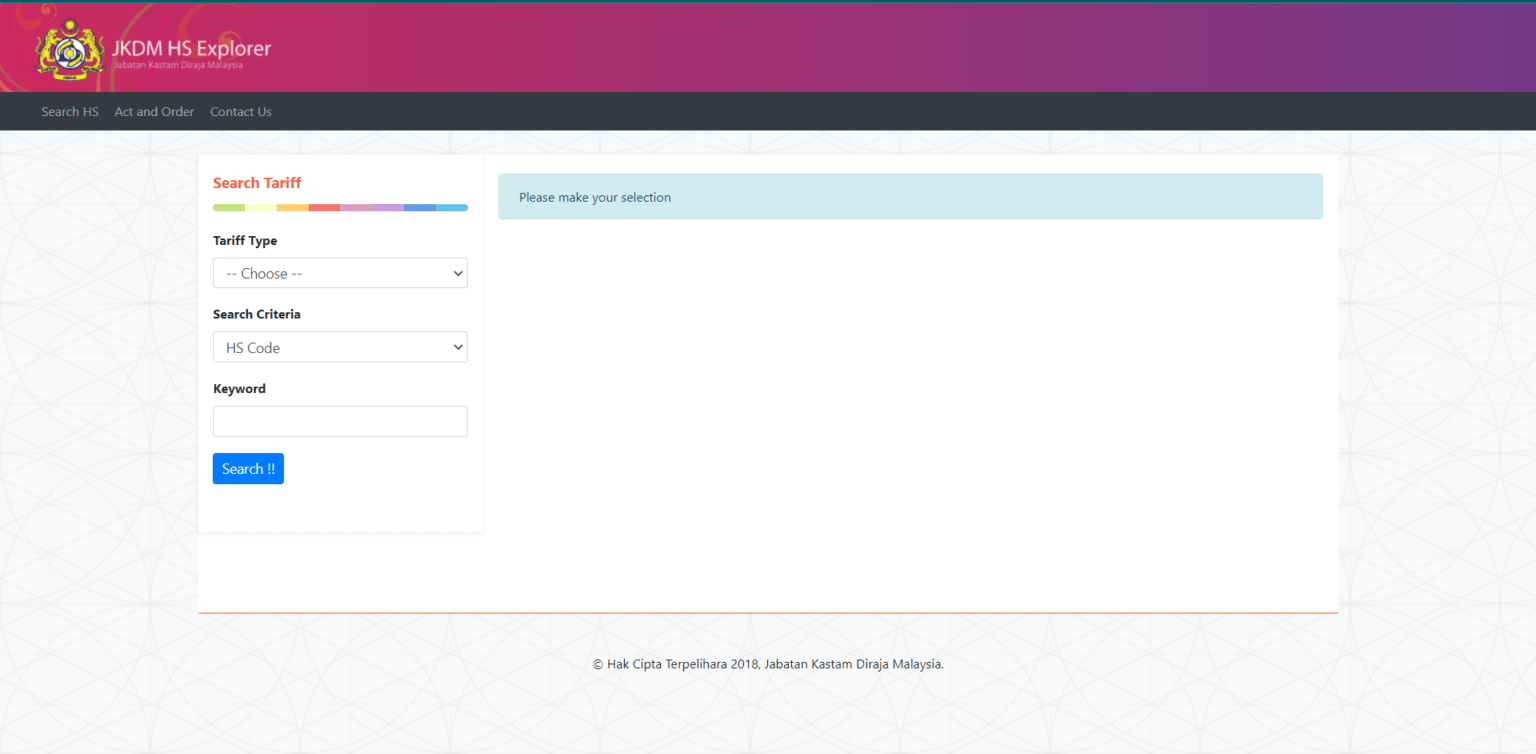Go to the Act and Order page
This screenshot has width=1536, height=754.
pyautogui.click(x=154, y=112)
